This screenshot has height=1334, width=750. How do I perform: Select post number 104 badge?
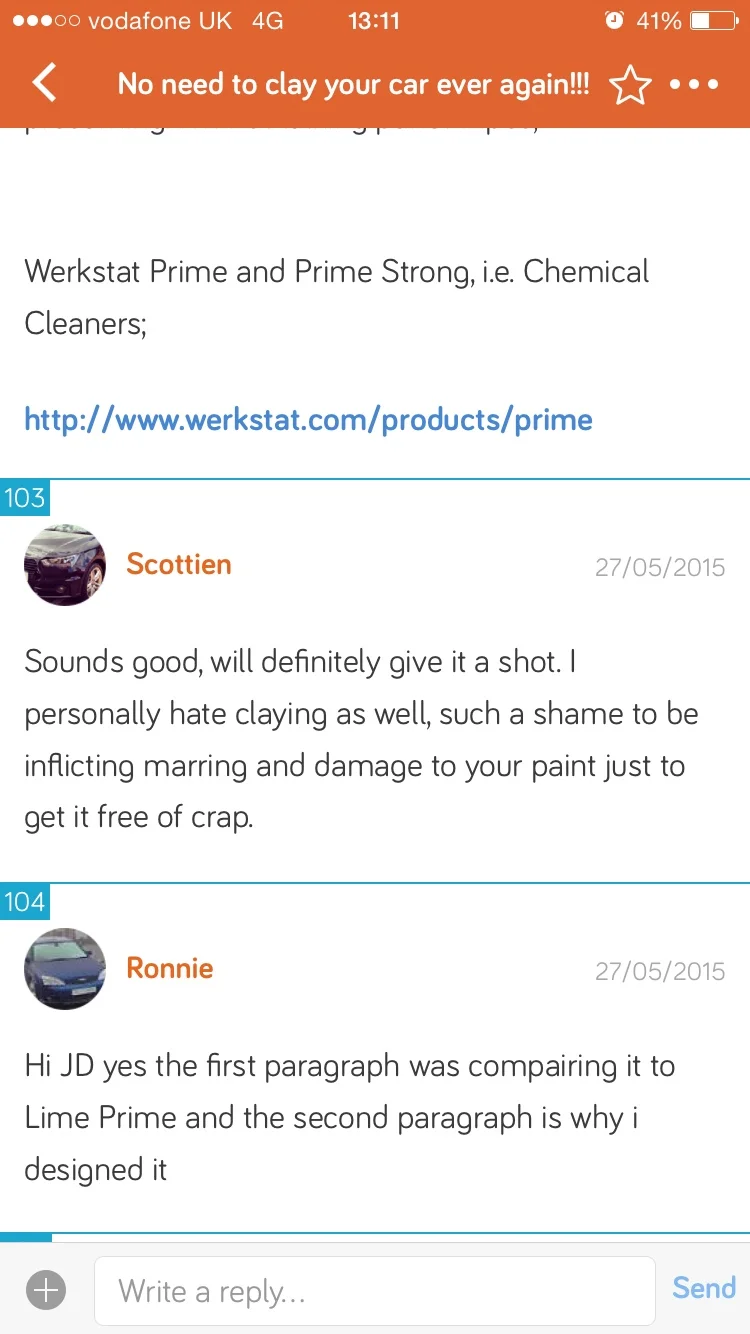point(24,901)
